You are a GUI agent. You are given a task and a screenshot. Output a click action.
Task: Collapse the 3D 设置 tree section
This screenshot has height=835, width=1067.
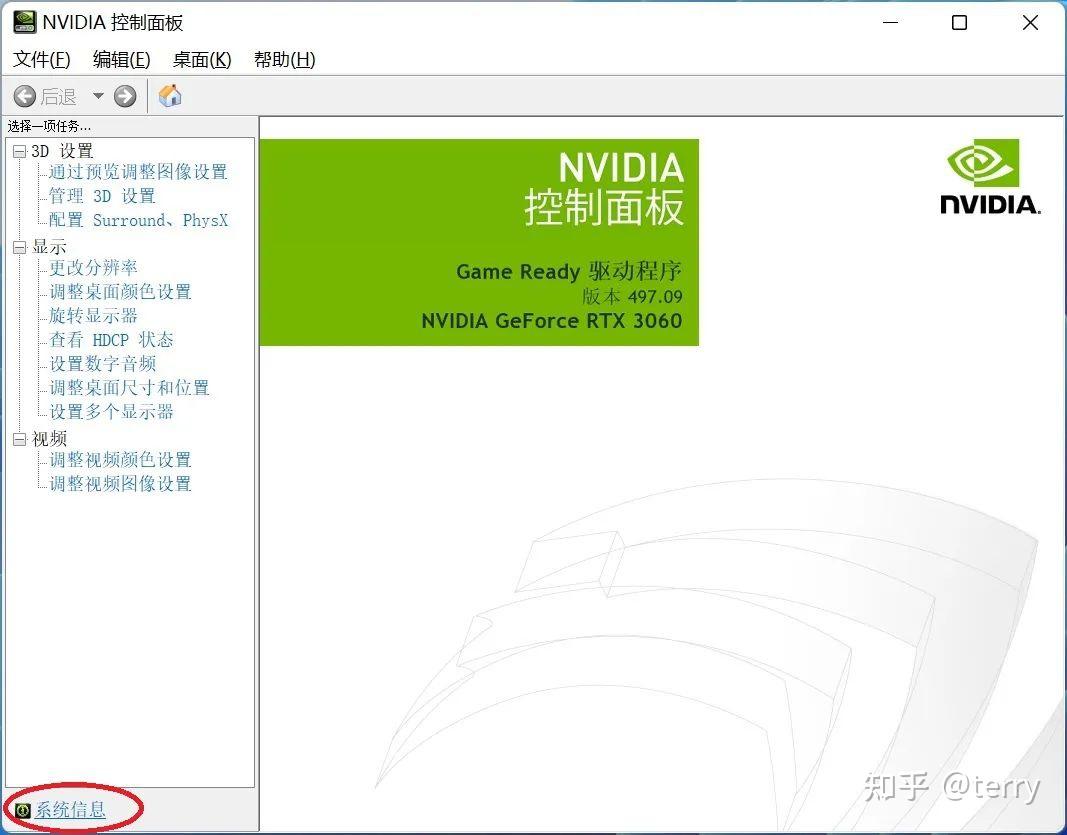20,151
